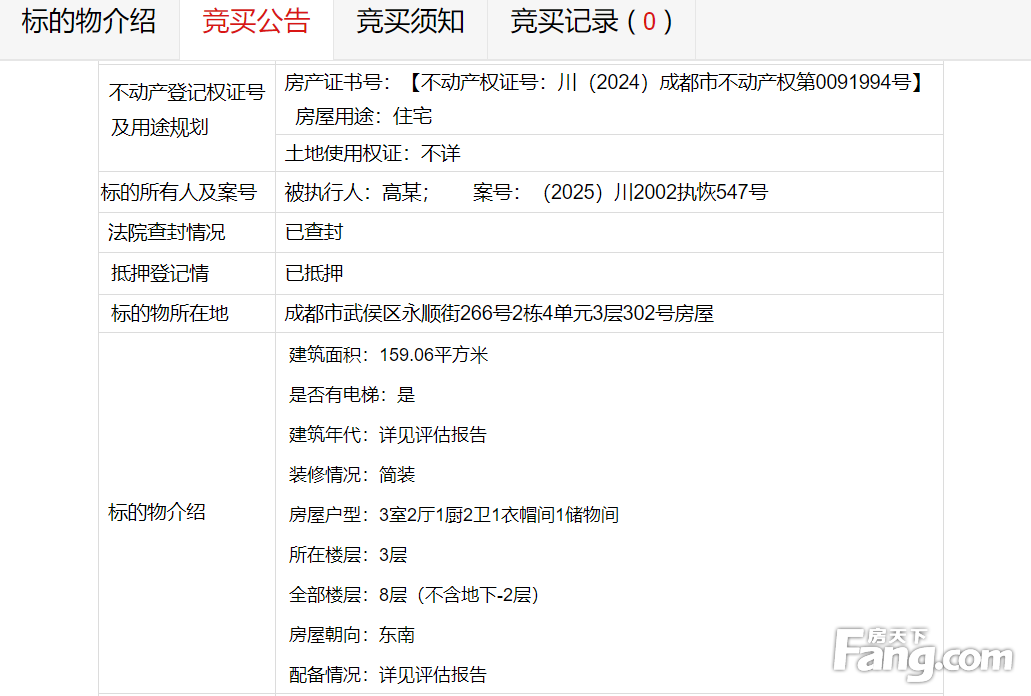Click the 房屋户型 layout description line
Screen dimensions: 1031x696
point(454,515)
